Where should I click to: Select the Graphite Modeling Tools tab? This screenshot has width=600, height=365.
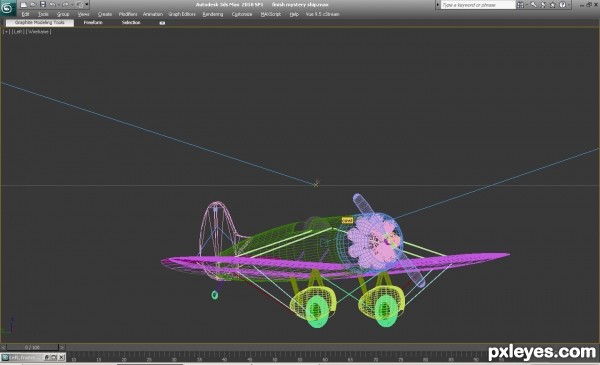pyautogui.click(x=40, y=23)
